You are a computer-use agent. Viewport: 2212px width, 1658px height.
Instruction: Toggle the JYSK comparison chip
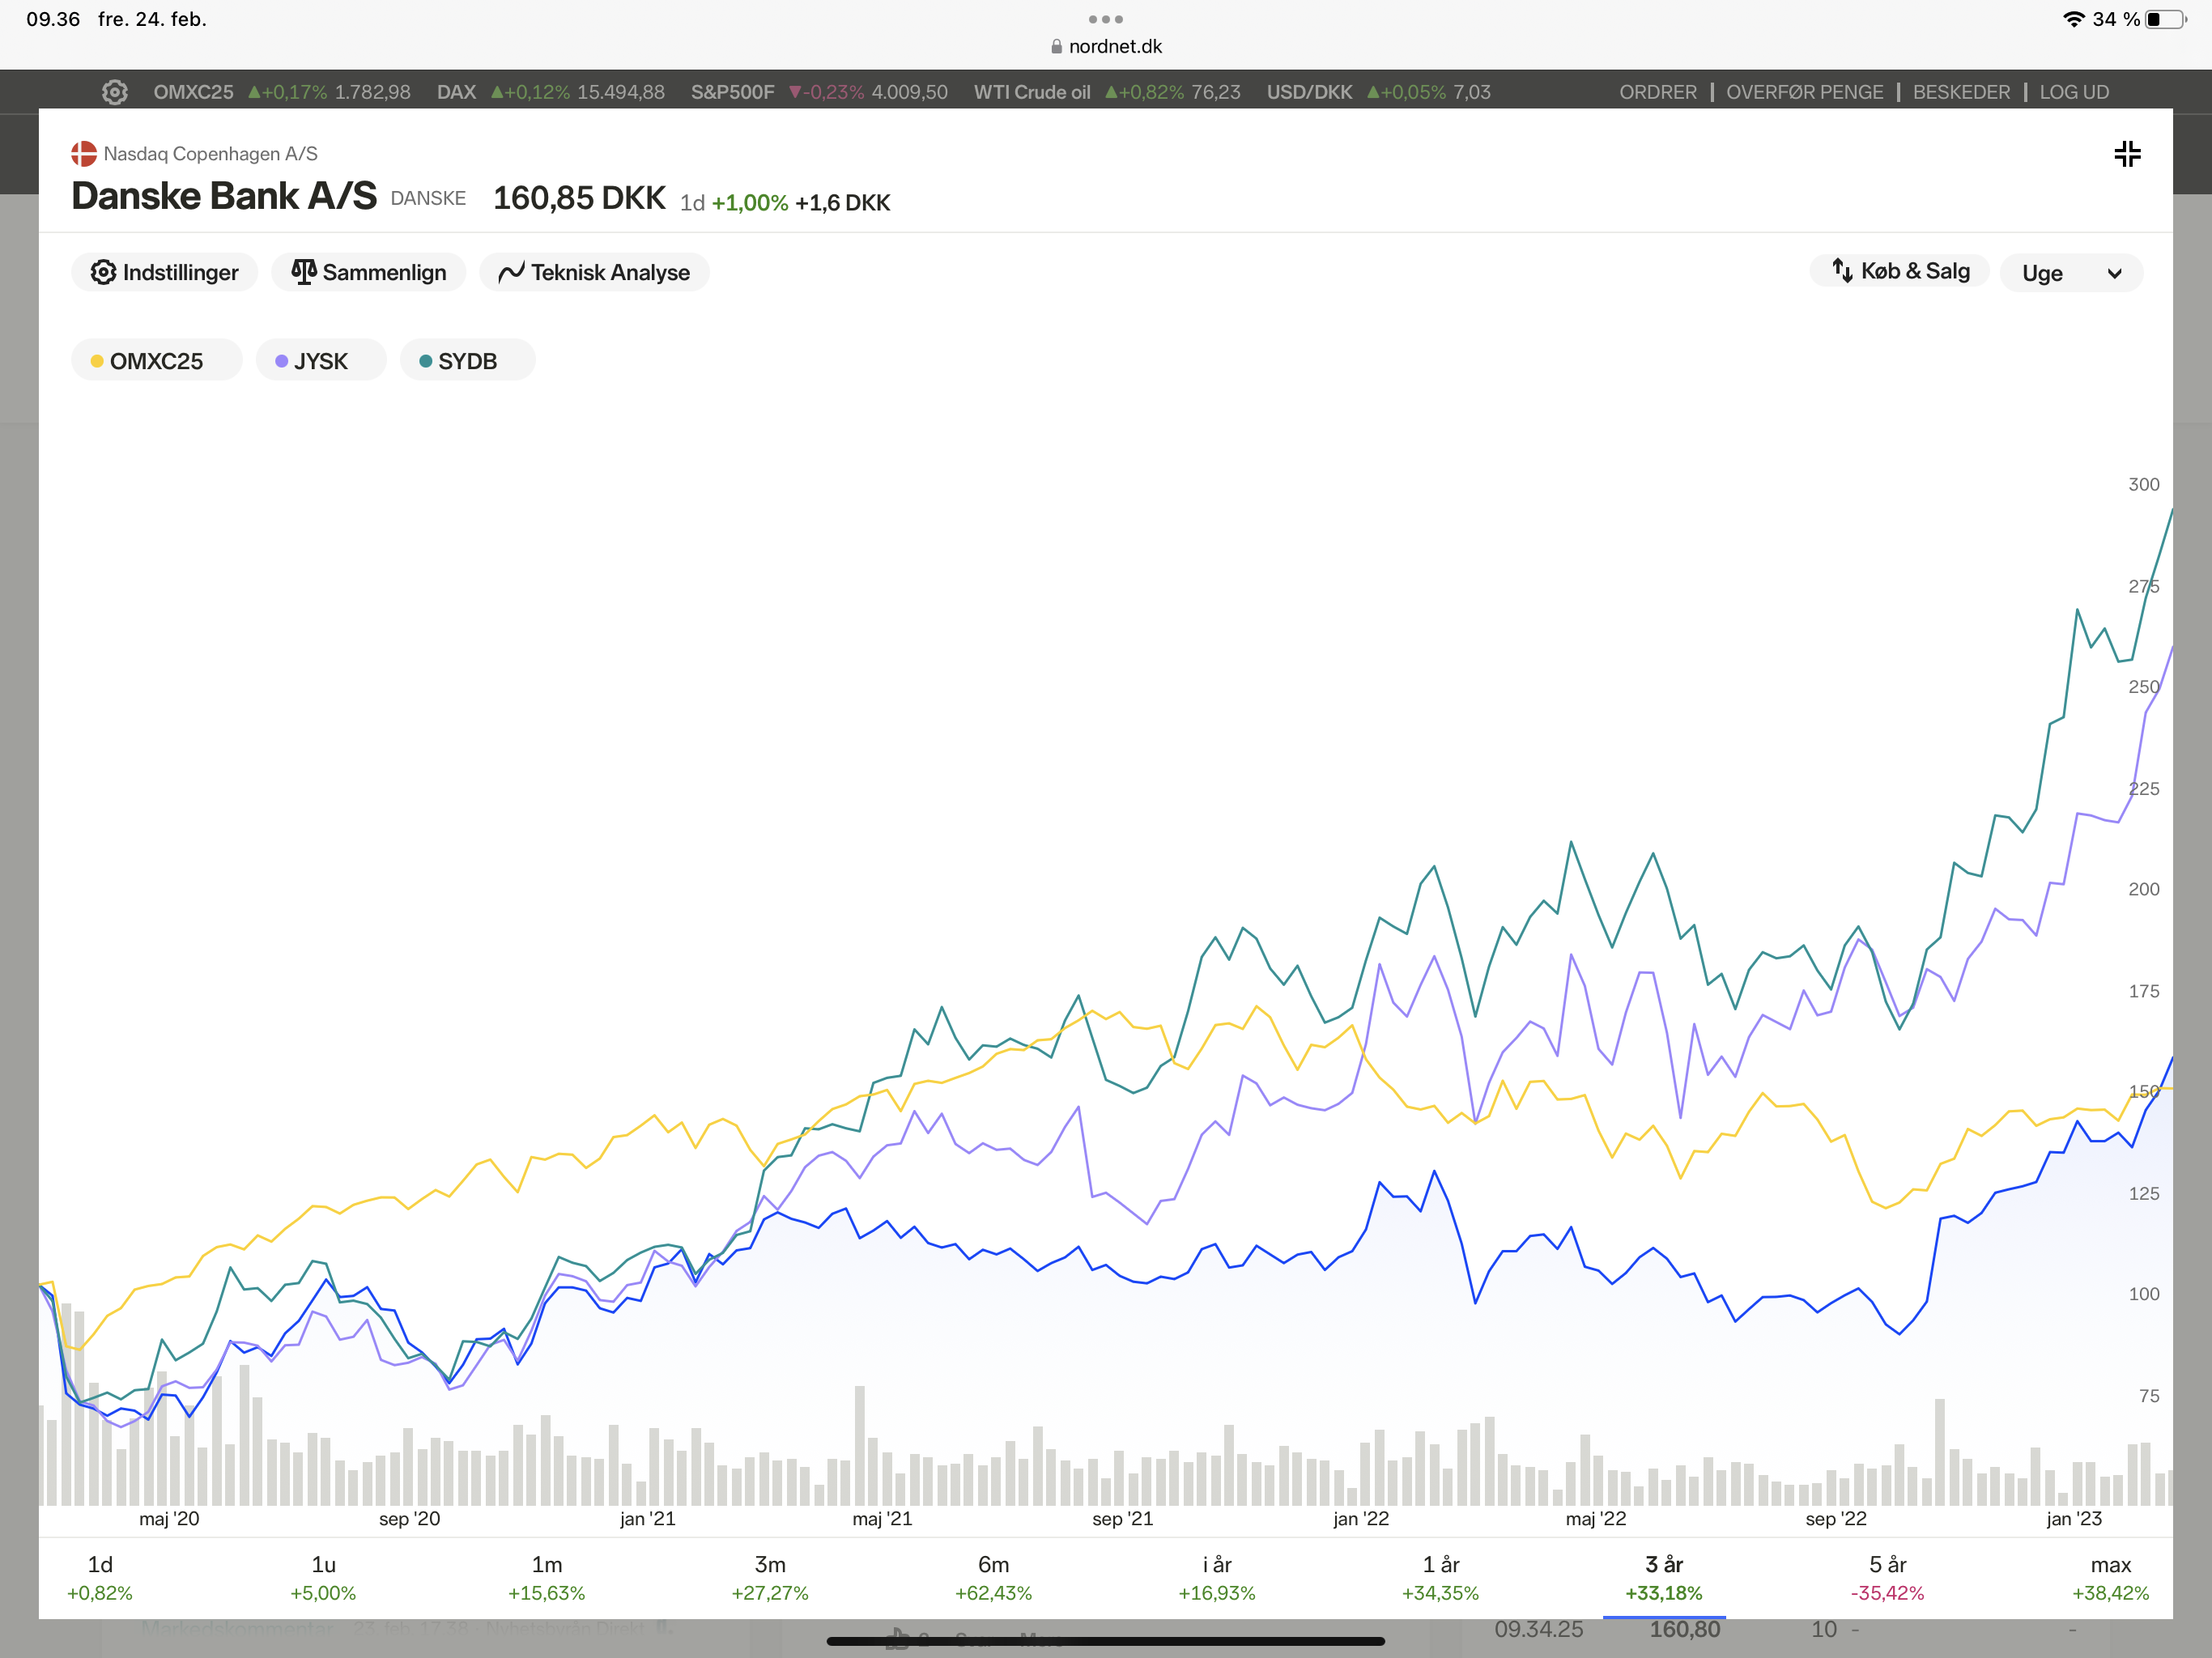321,361
